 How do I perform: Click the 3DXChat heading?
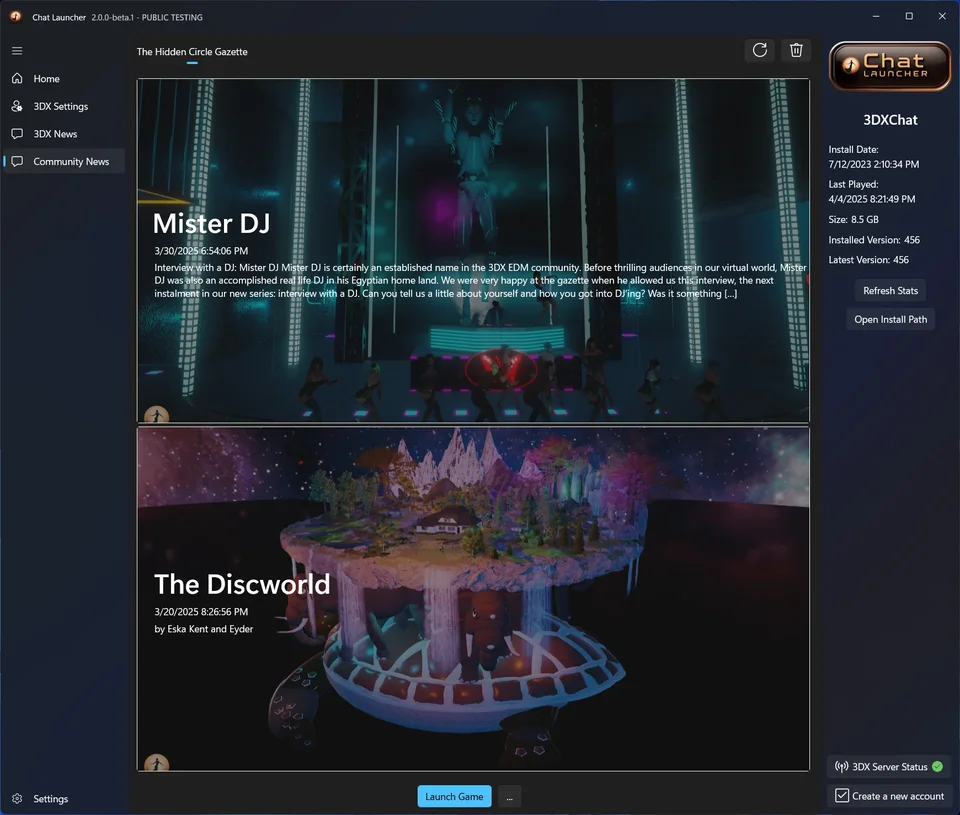[890, 120]
